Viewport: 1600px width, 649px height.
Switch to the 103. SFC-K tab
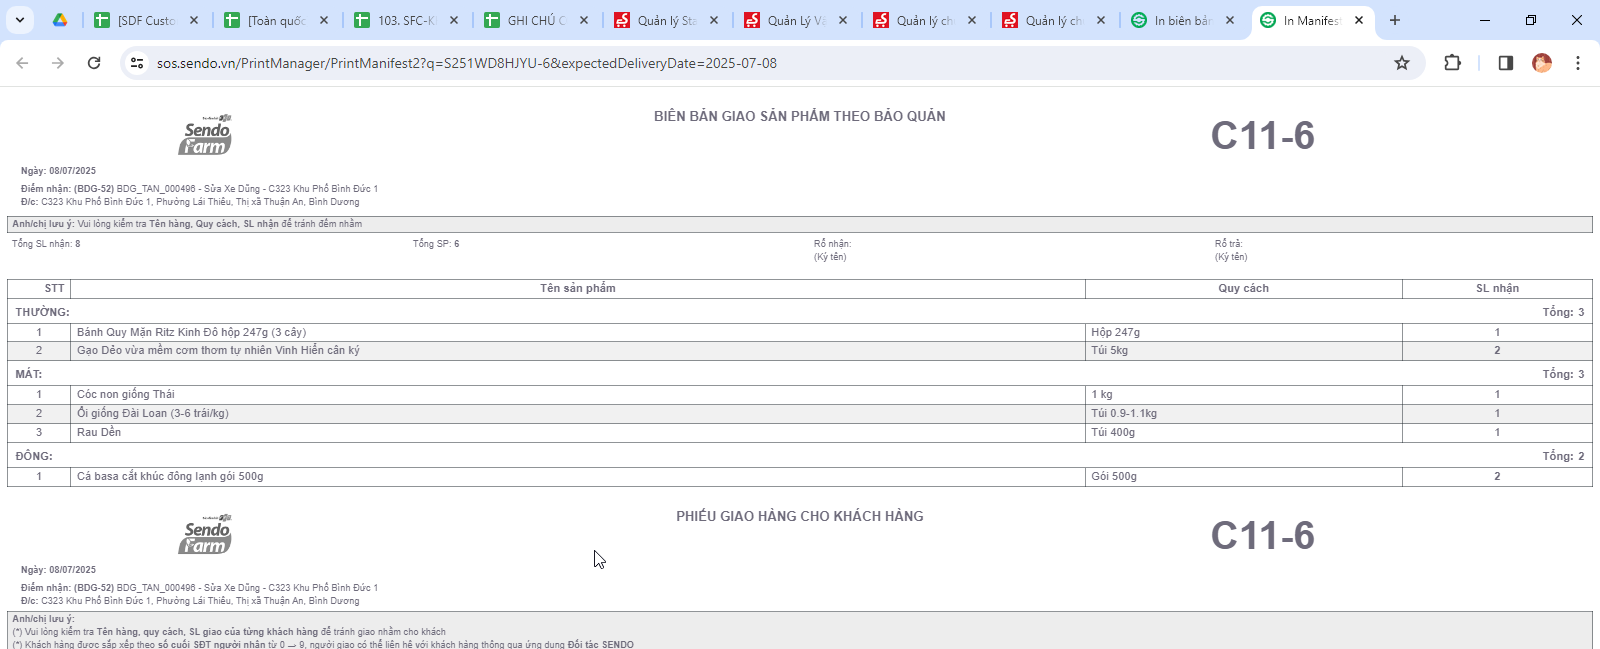coord(406,20)
